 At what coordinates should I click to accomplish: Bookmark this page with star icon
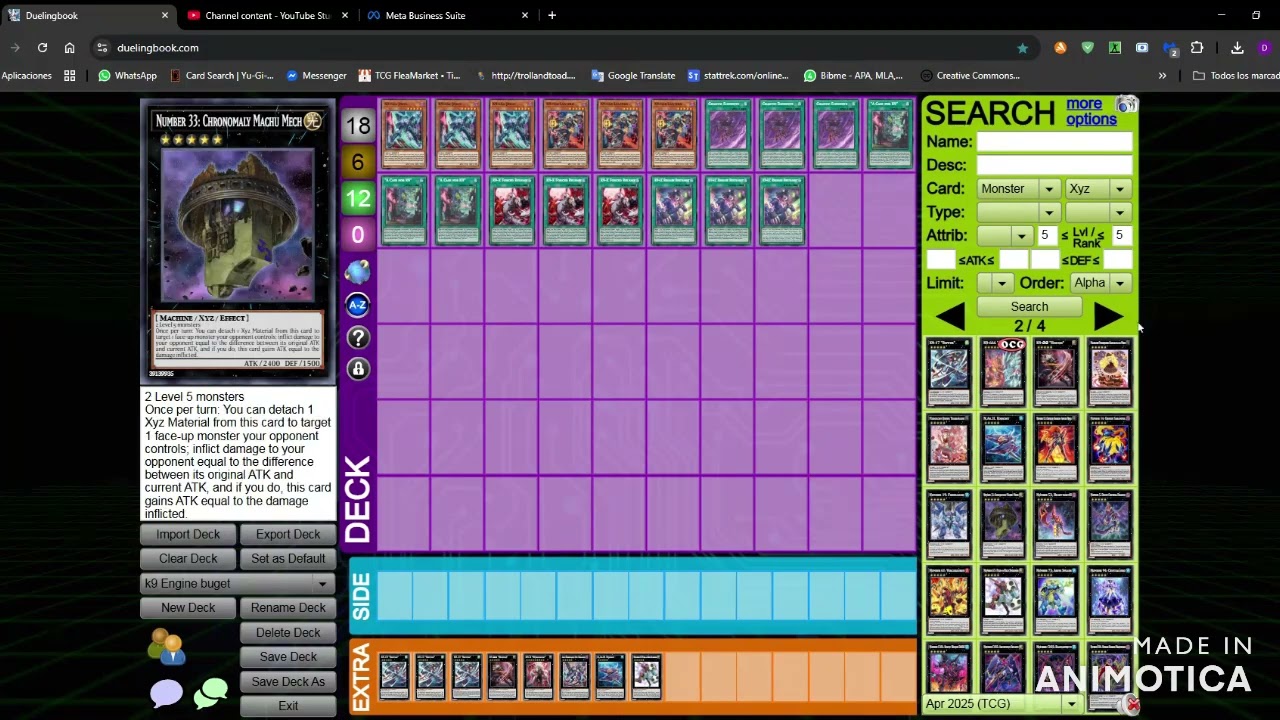click(1022, 47)
